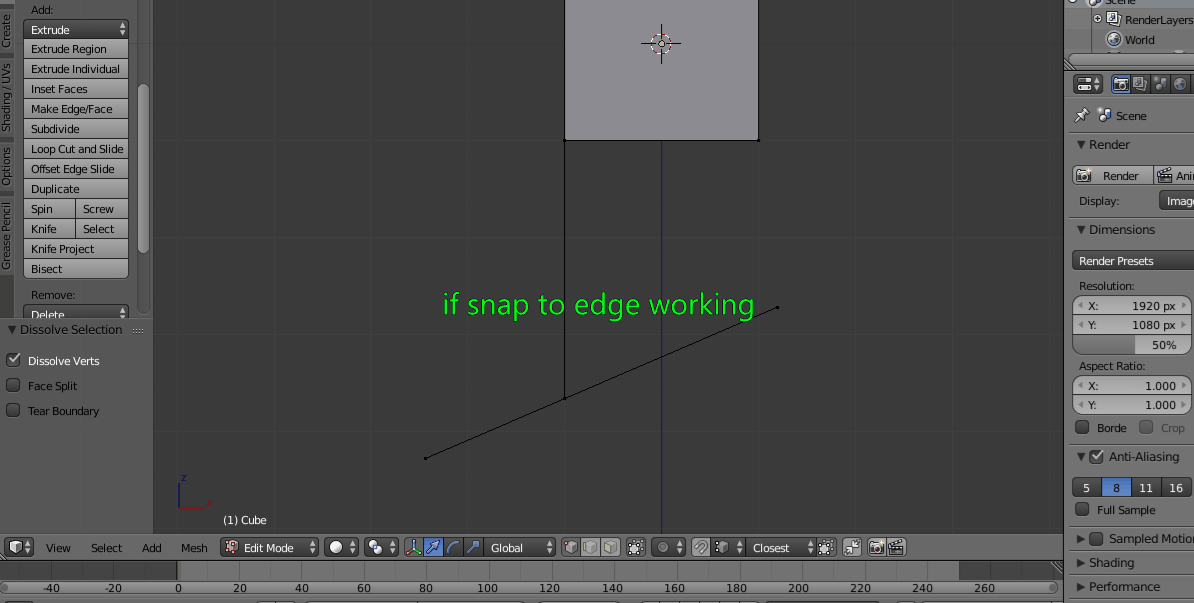
Task: Select the Render Layers properties tab
Action: coord(1141,84)
